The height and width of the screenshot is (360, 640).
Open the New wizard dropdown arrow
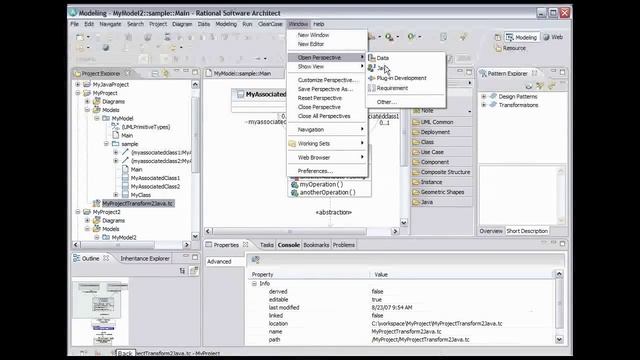(x=88, y=37)
